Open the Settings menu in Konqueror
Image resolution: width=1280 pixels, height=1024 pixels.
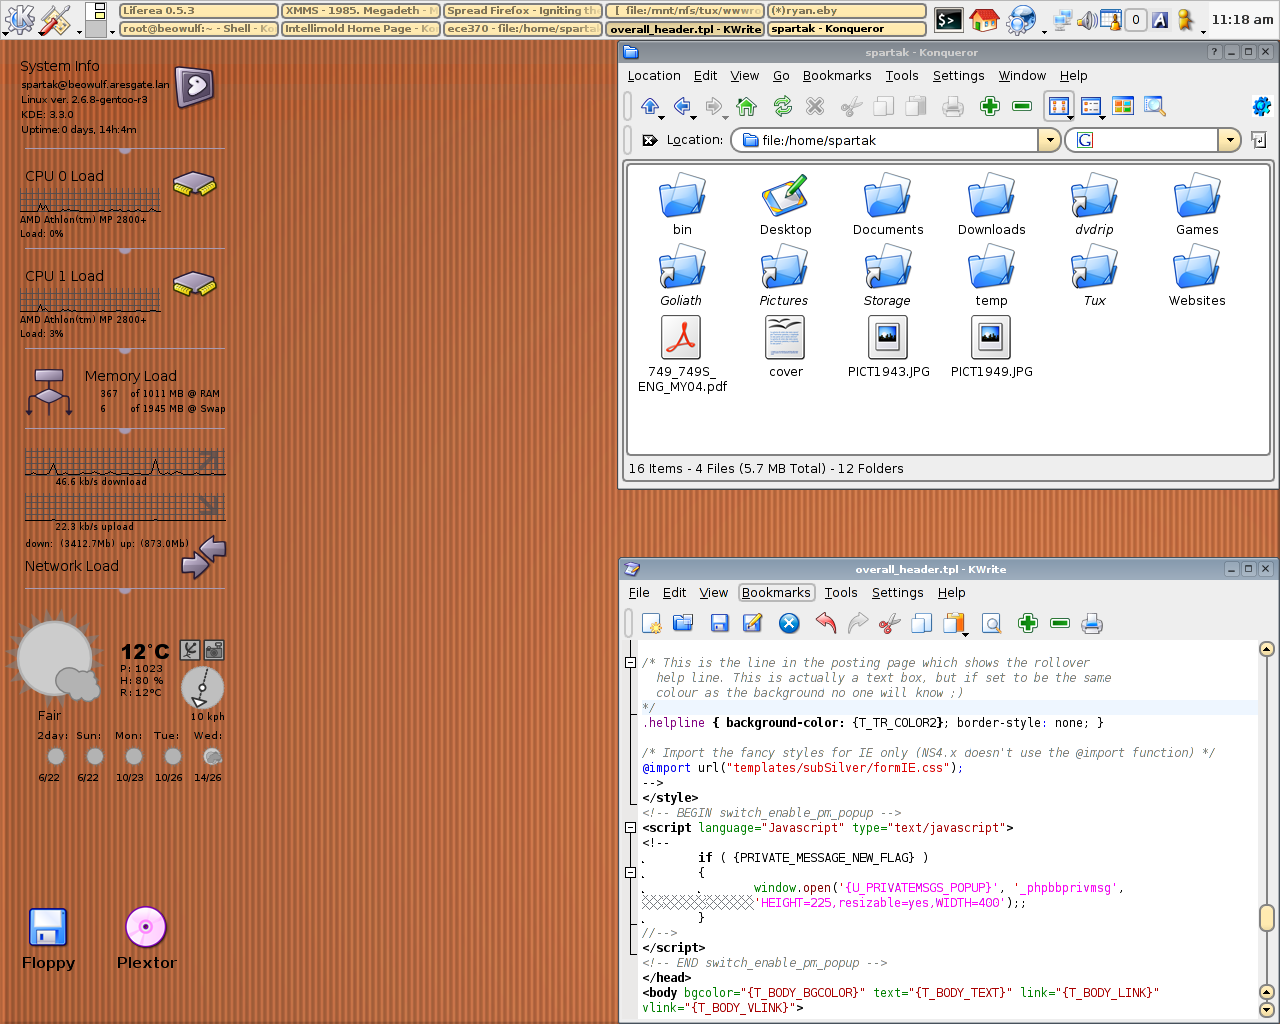coord(958,76)
